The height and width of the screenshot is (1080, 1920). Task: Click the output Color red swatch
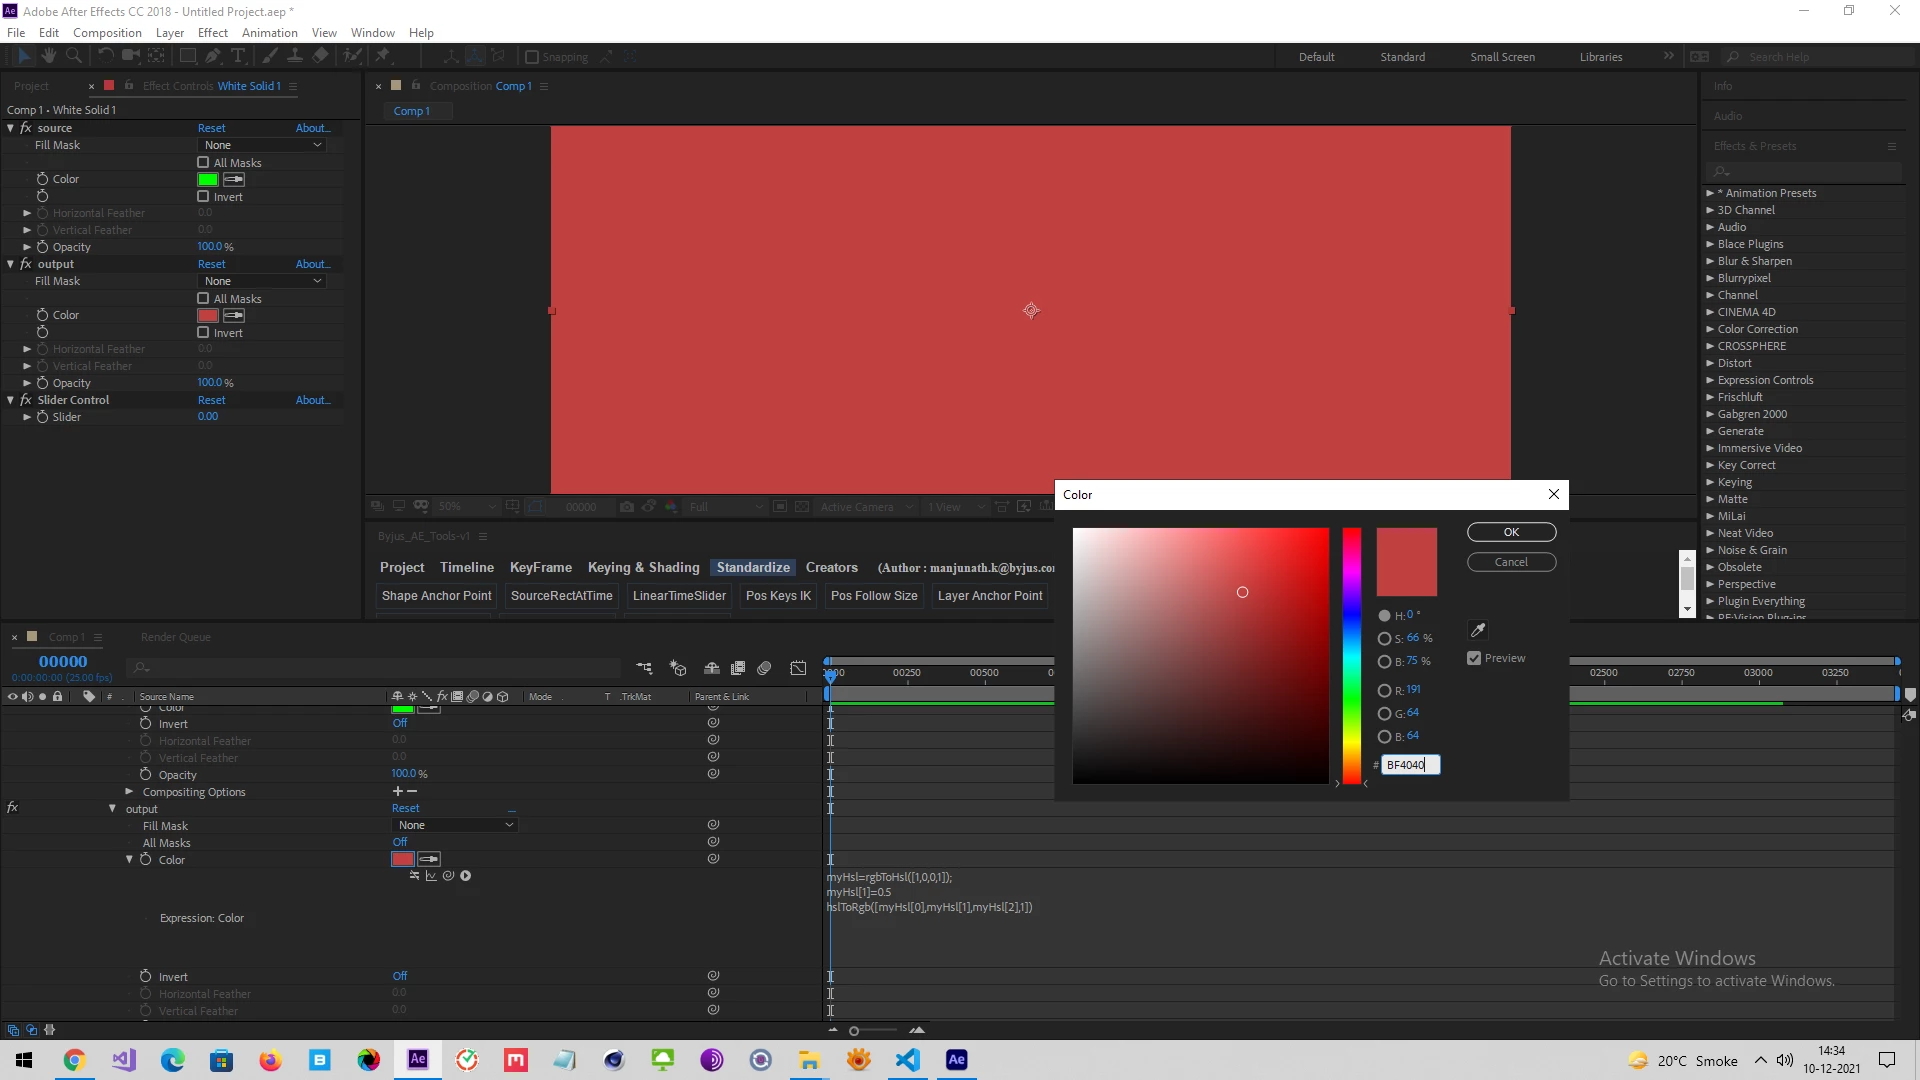point(208,315)
